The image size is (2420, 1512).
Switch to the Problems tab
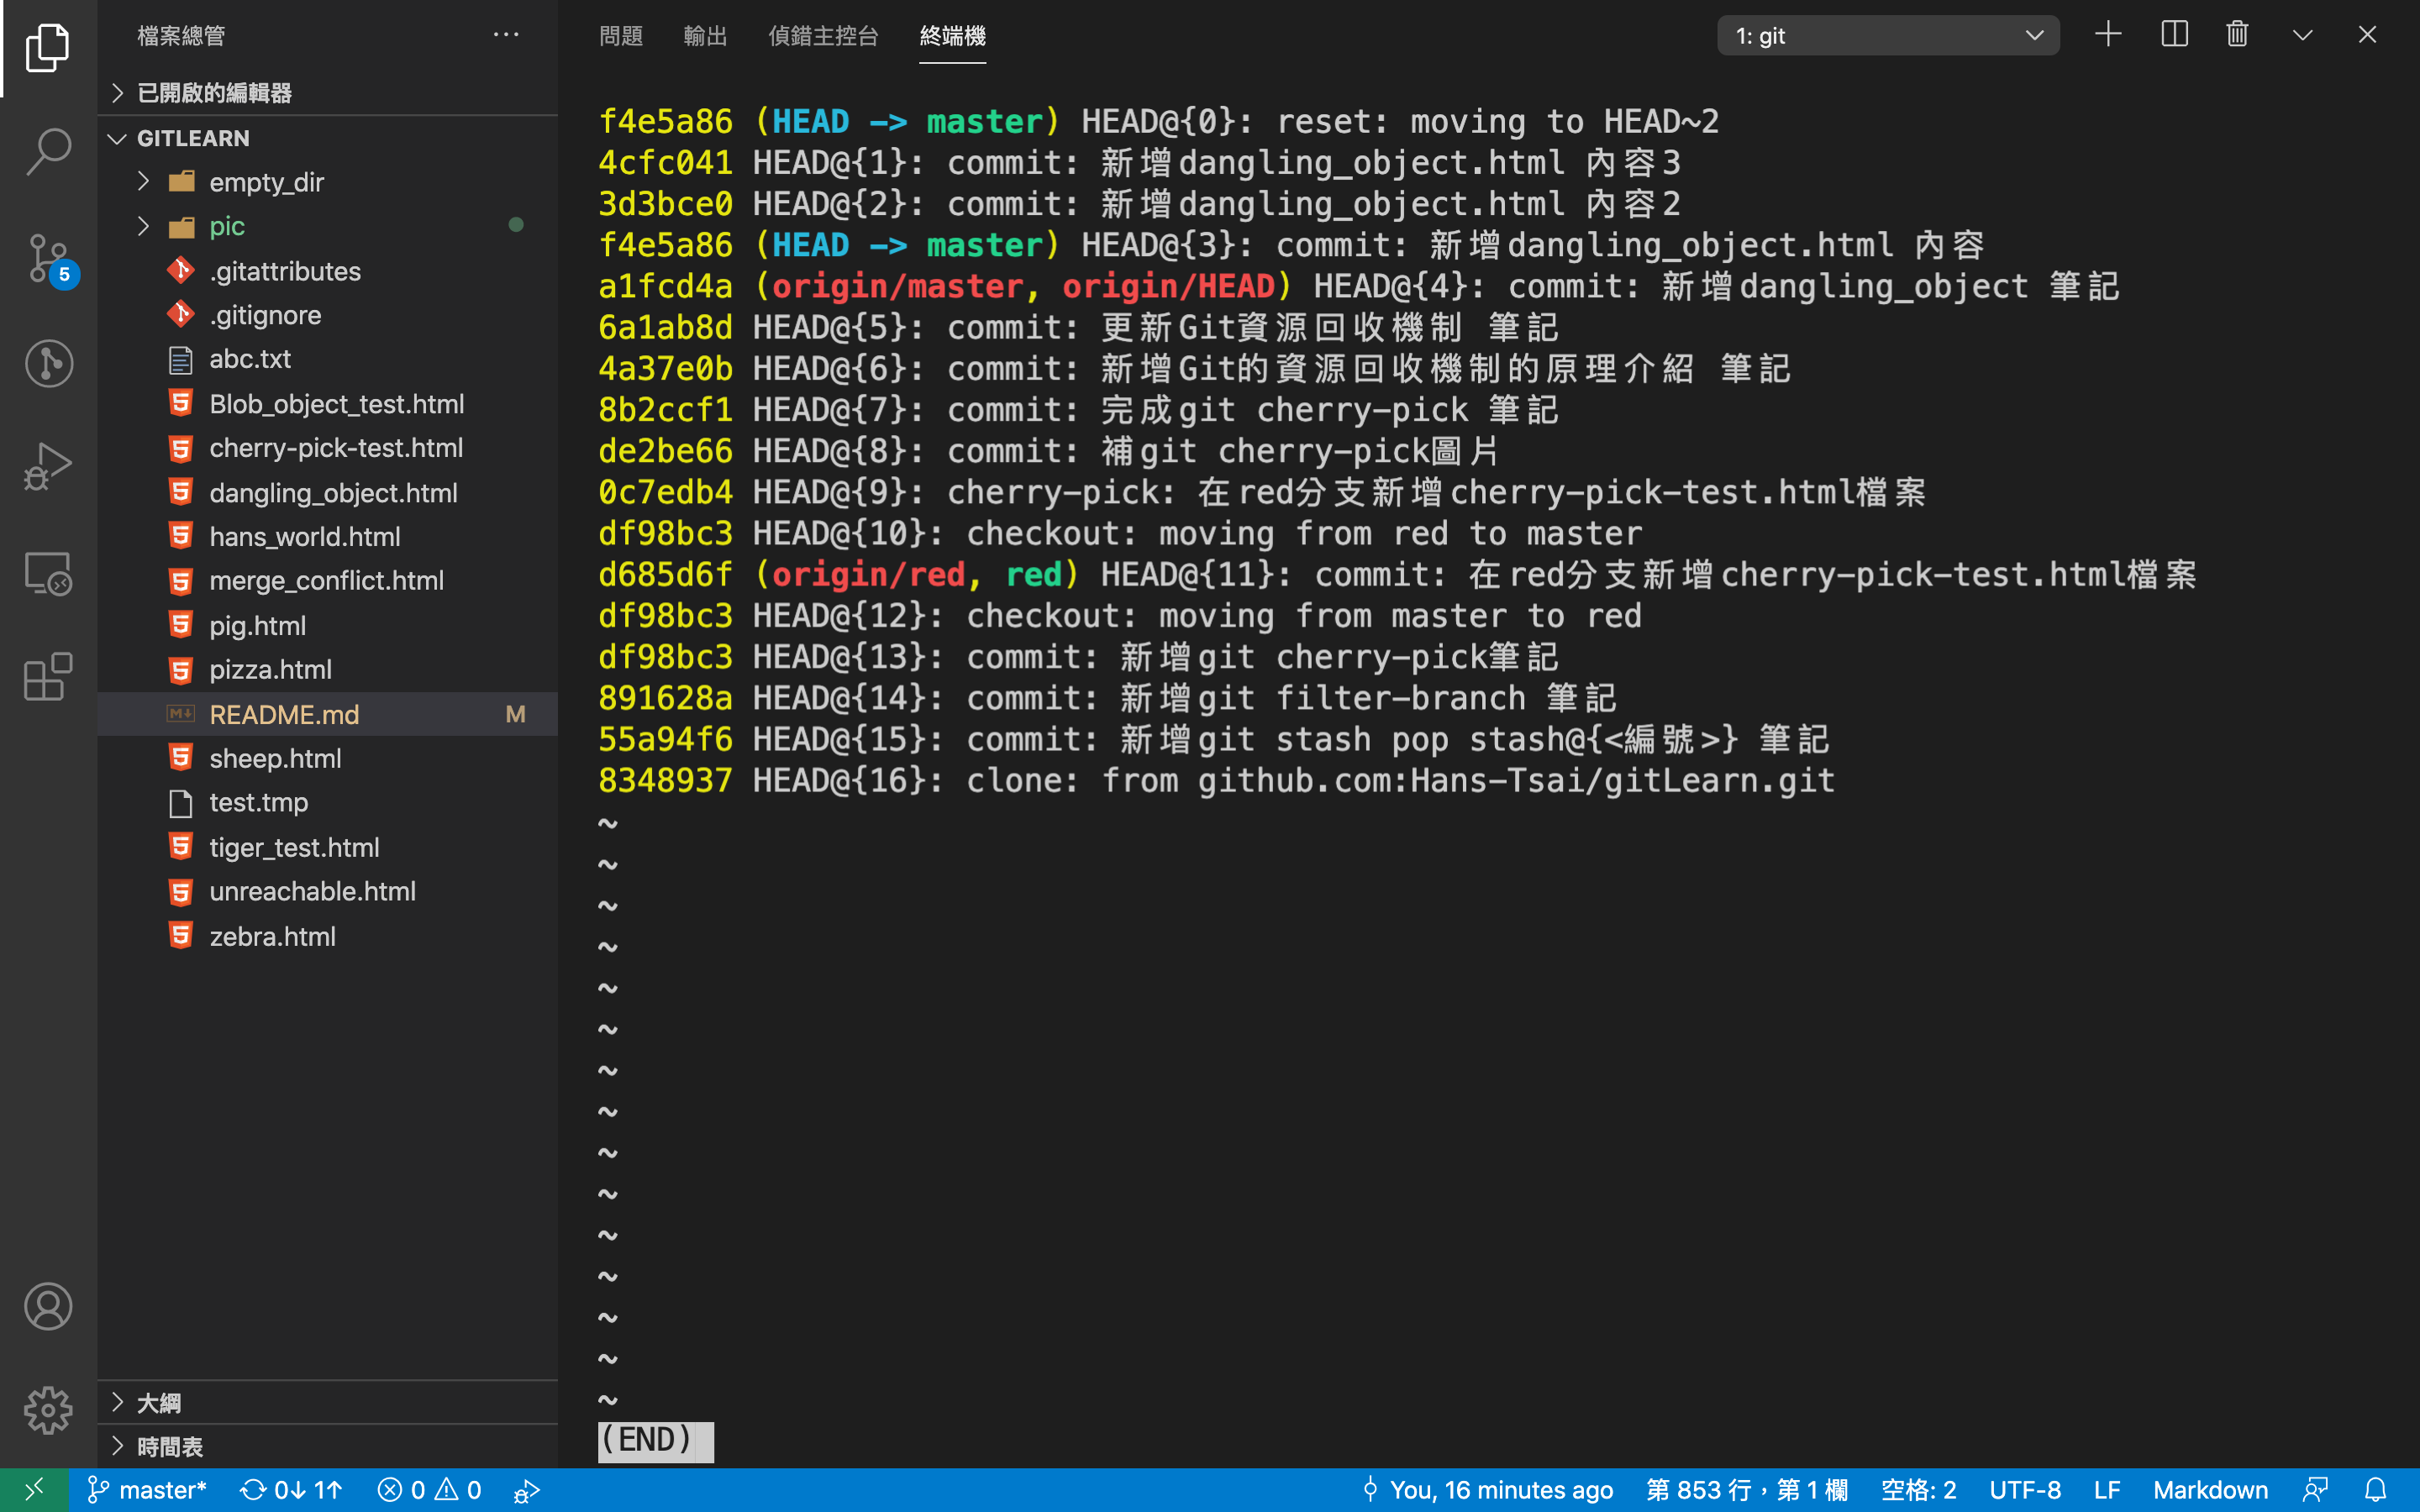621,35
